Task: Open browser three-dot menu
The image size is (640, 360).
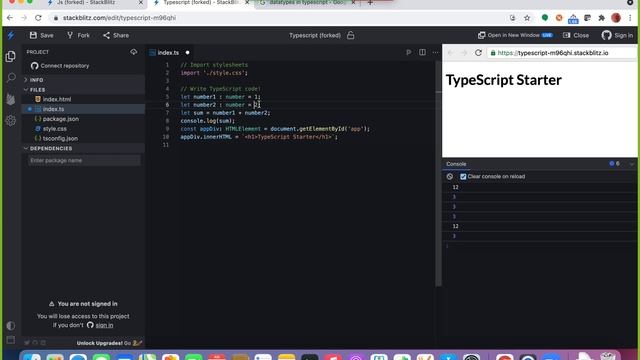Action: click(631, 18)
